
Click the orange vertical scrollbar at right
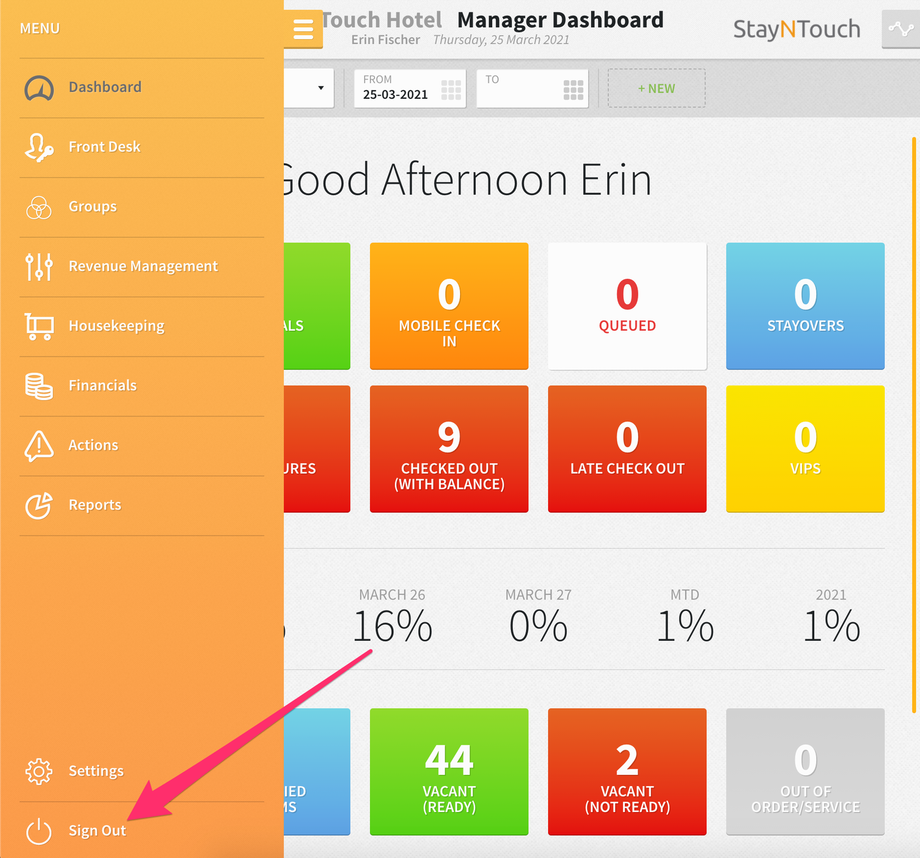914,425
